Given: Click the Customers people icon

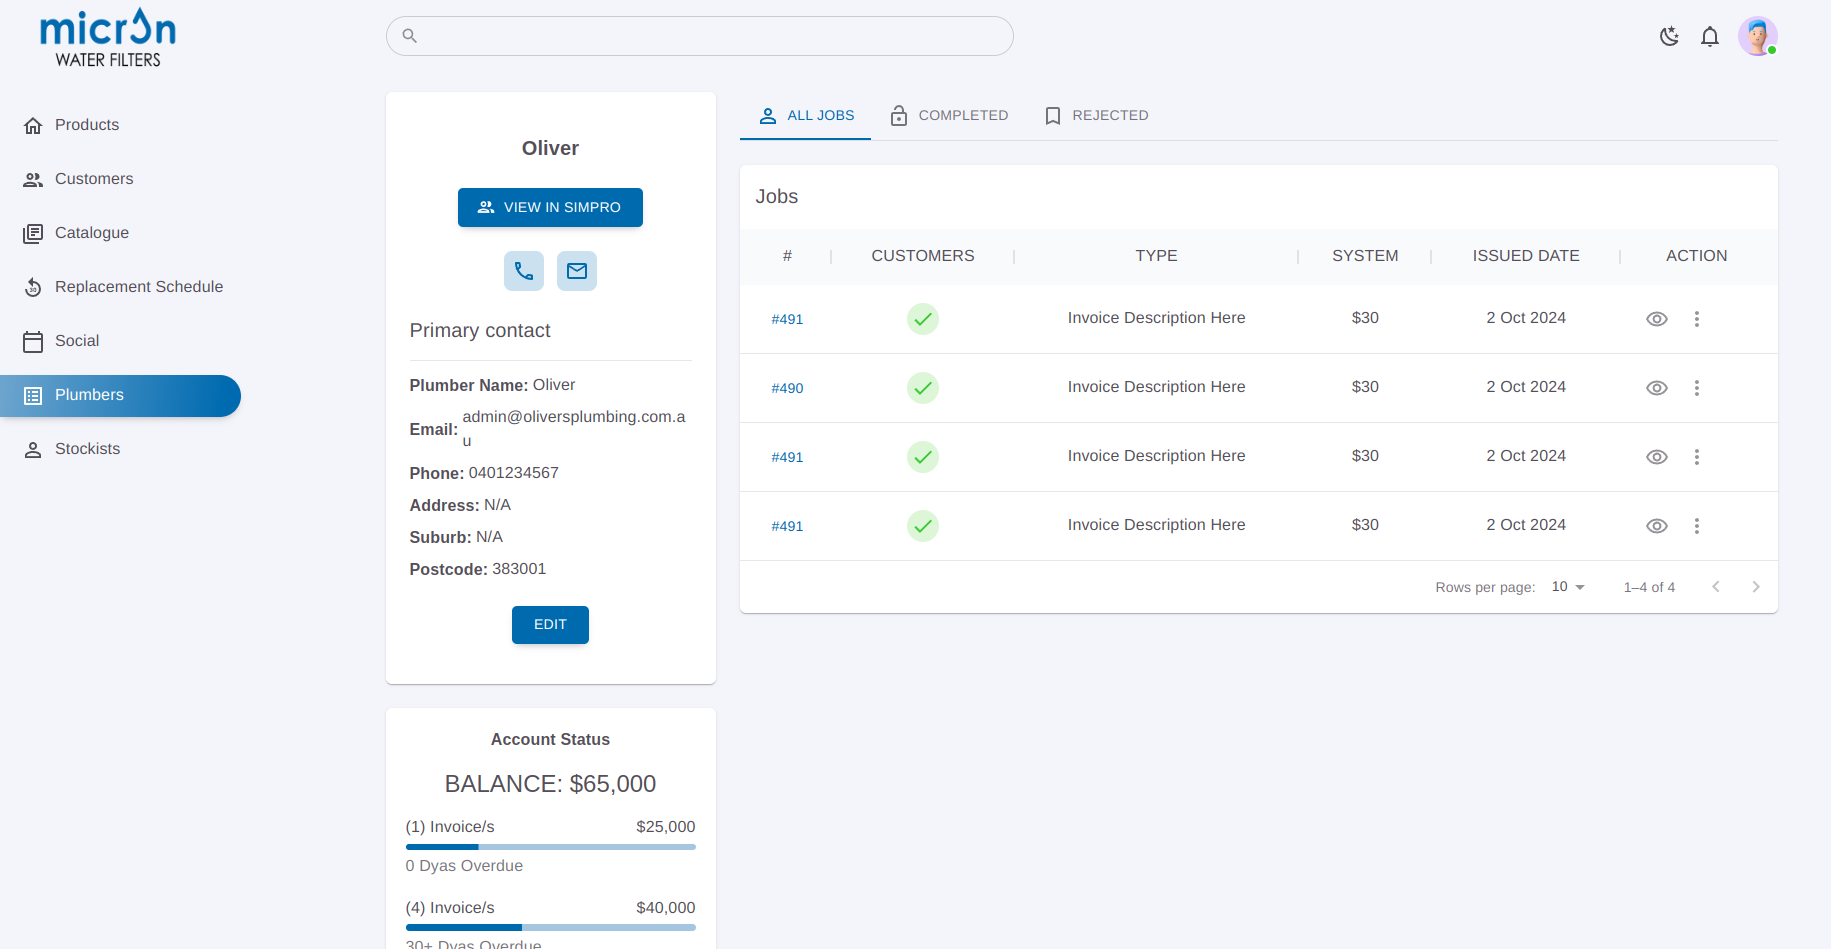Looking at the screenshot, I should [x=33, y=179].
